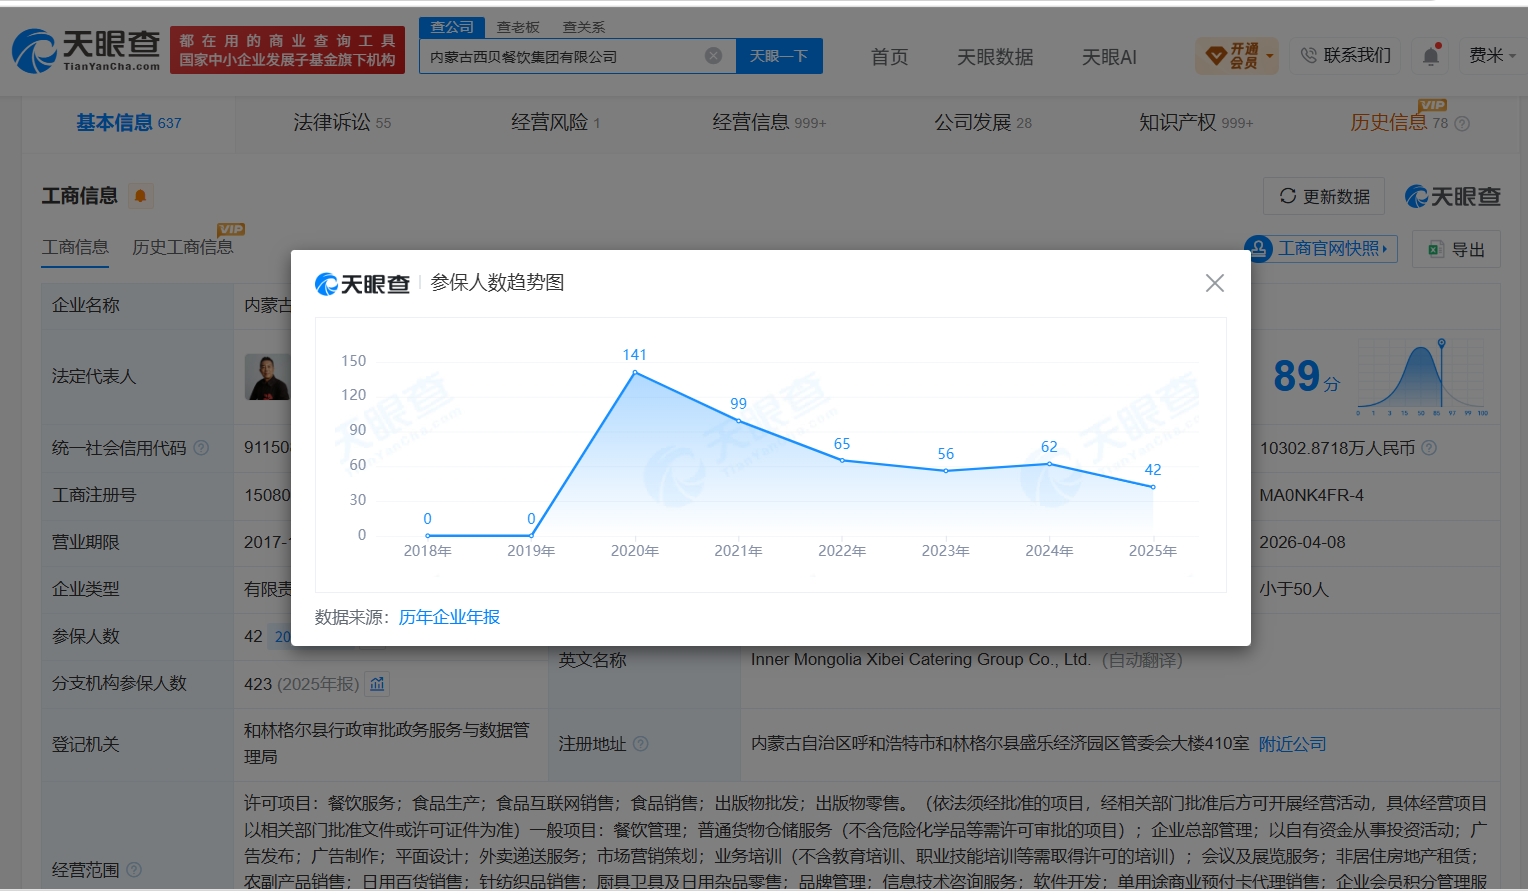
Task: Click the 更新数据 refresh button
Action: [x=1324, y=196]
